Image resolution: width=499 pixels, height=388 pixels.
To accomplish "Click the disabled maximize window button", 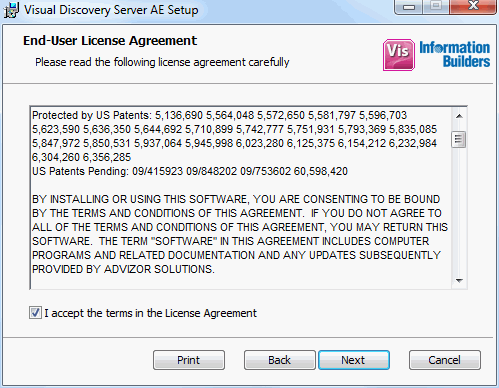I will (436, 7).
